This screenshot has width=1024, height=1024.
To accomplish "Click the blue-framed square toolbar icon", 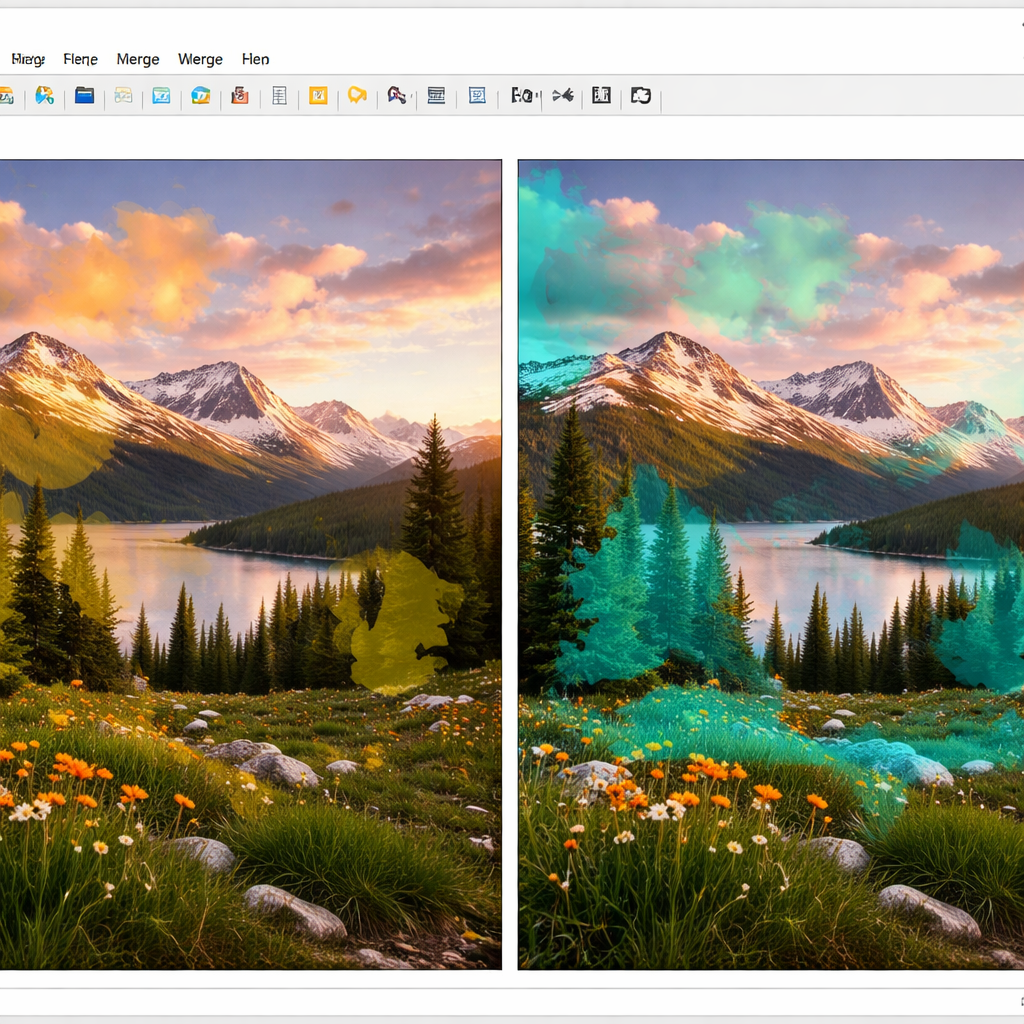I will point(477,96).
